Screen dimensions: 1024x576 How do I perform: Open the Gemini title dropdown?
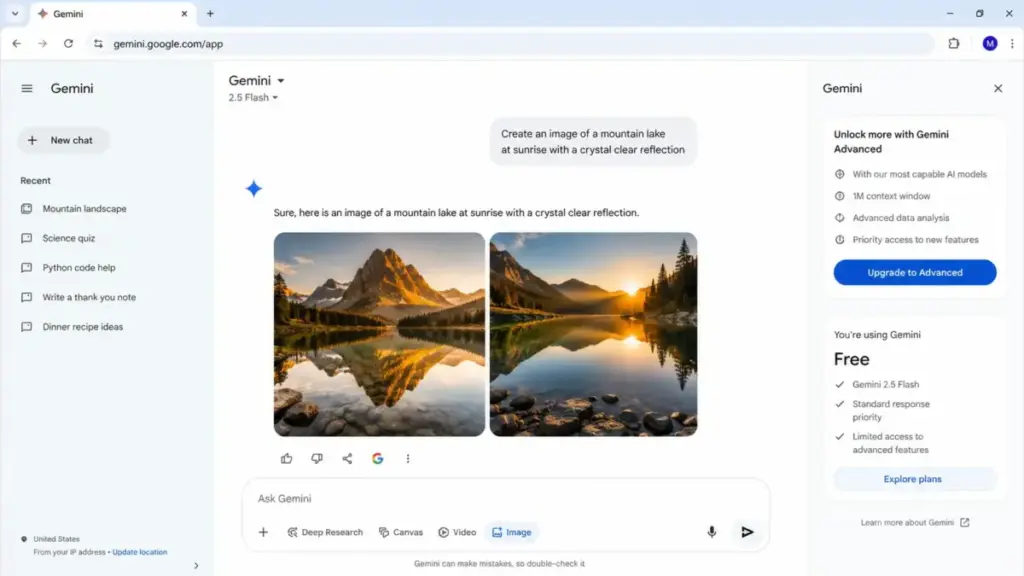click(256, 80)
